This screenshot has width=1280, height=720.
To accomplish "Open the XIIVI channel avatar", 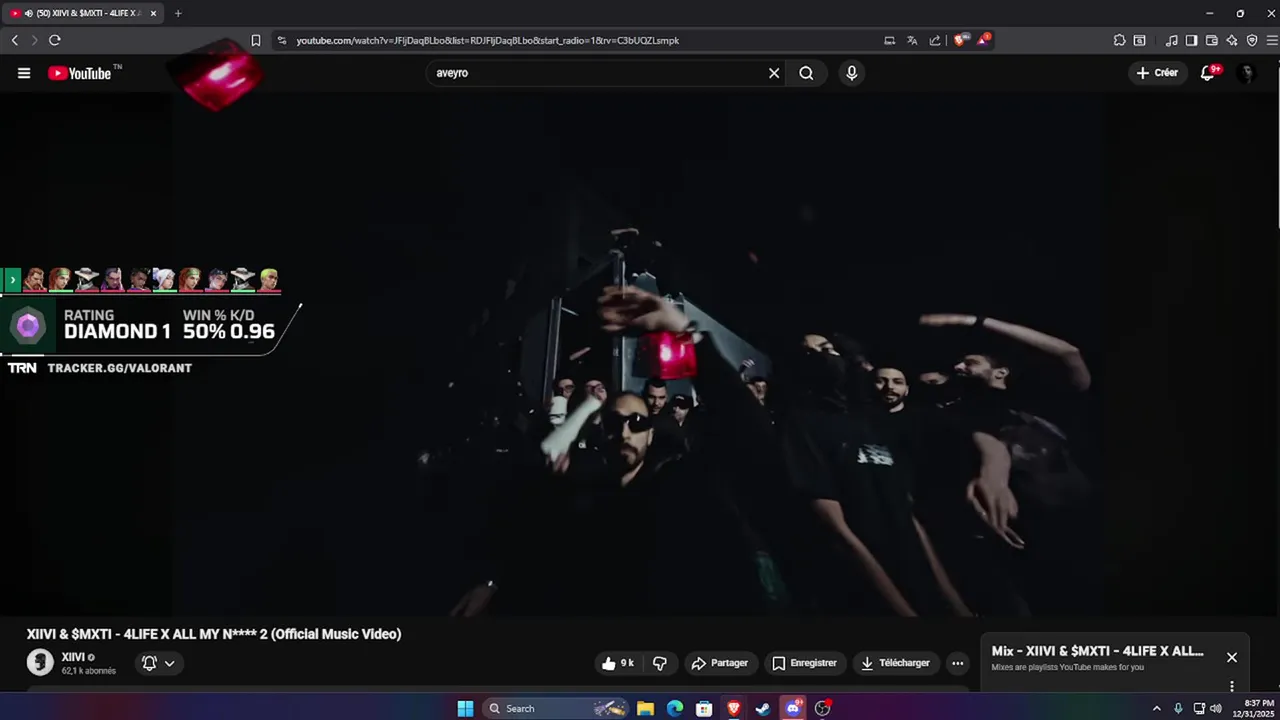I will (40, 662).
